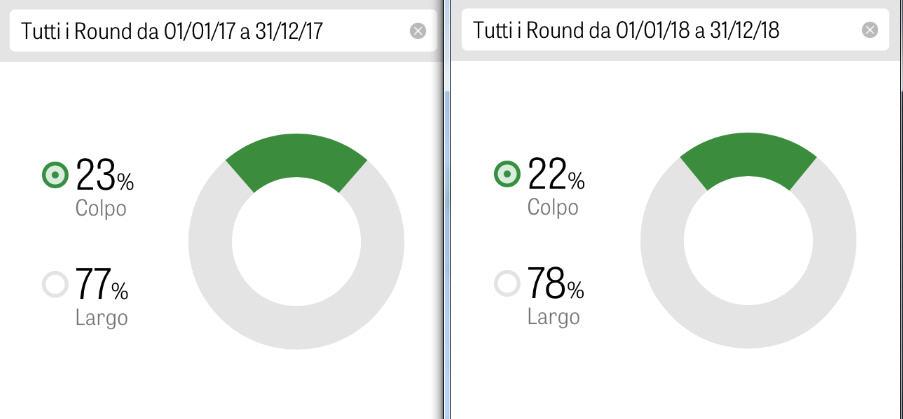The image size is (903, 419).
Task: Click the Colpo label under 23%
Action: [x=101, y=209]
